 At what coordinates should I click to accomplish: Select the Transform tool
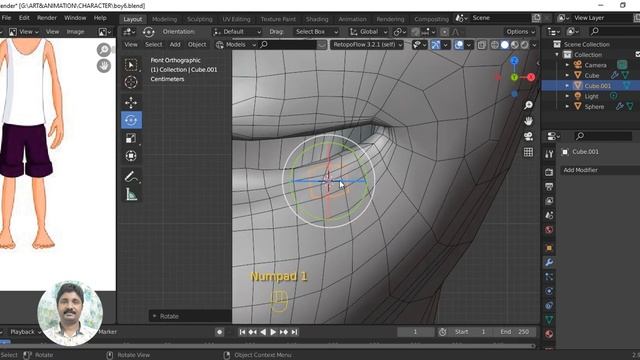point(131,156)
